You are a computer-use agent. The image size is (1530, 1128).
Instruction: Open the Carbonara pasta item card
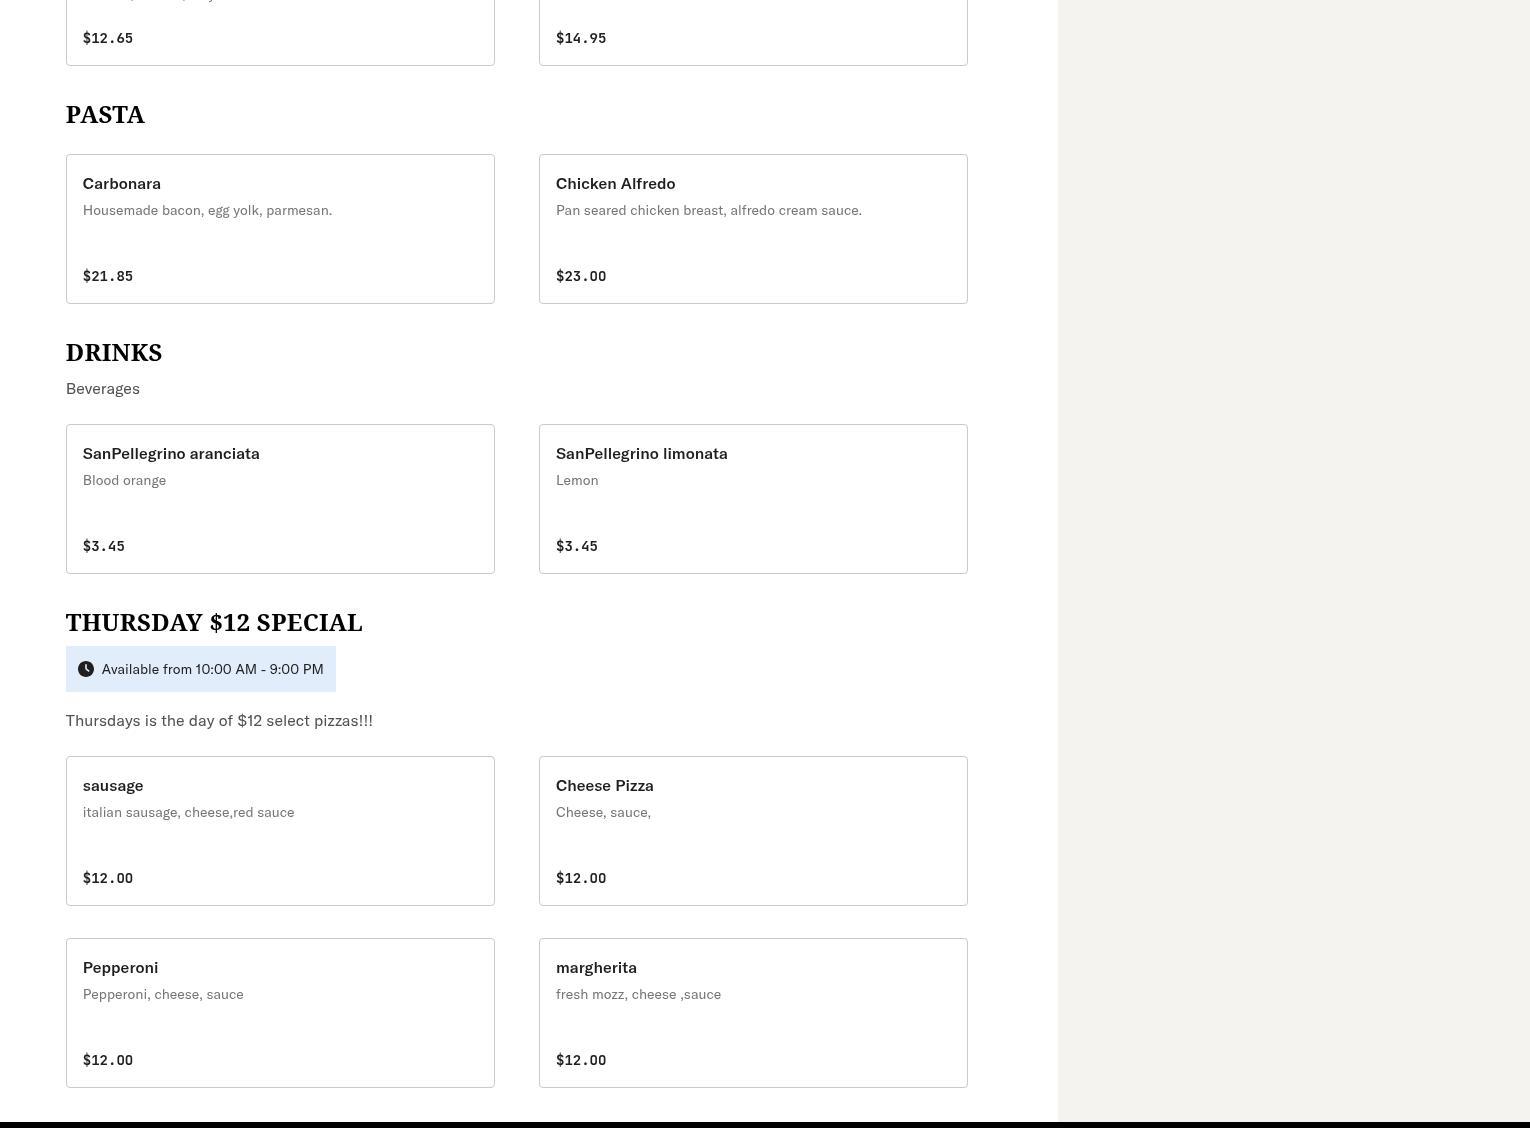pyautogui.click(x=280, y=229)
